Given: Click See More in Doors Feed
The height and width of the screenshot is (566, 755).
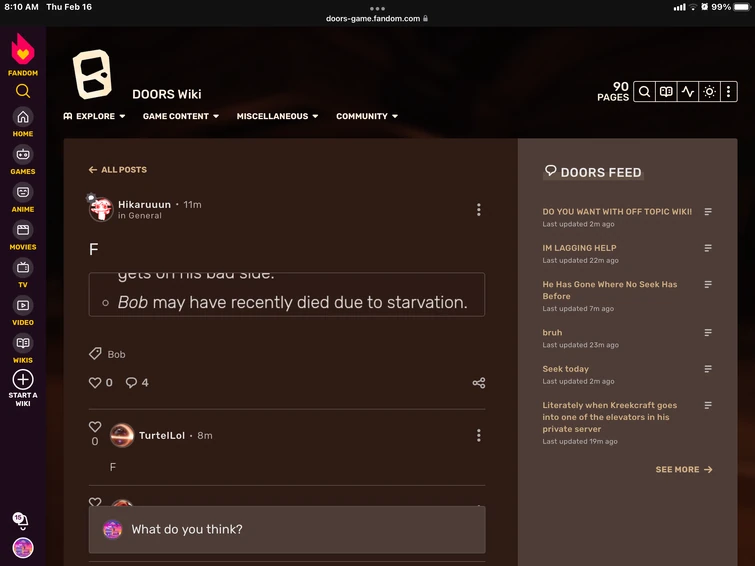Looking at the screenshot, I should tap(684, 469).
